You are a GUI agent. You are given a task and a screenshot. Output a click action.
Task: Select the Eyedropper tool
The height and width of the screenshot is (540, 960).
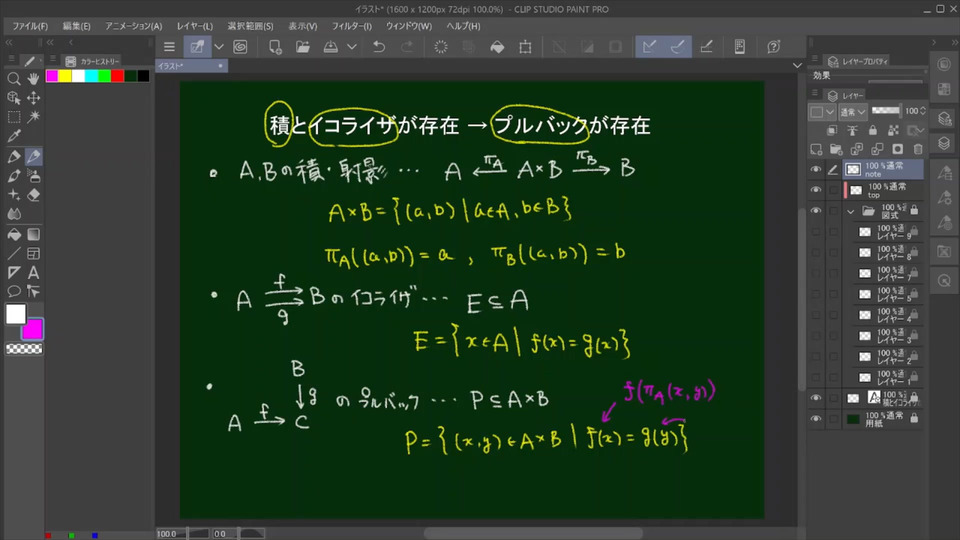(x=13, y=135)
